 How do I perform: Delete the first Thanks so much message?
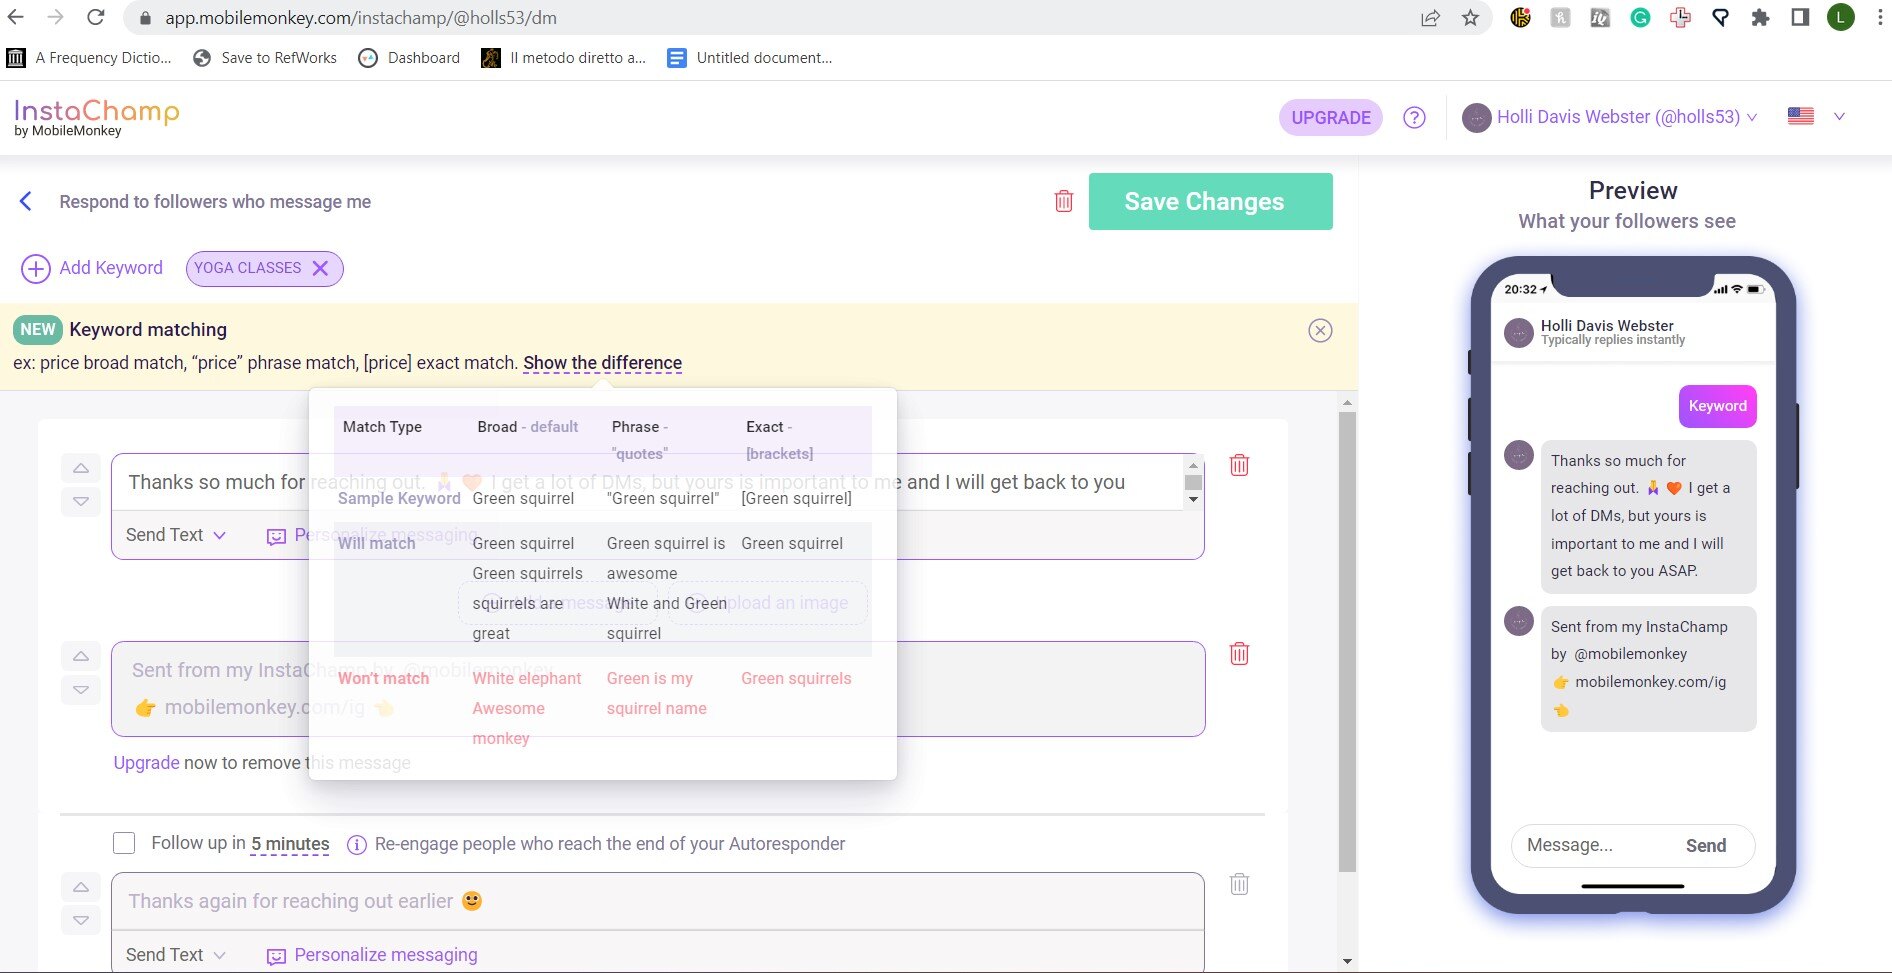point(1239,465)
